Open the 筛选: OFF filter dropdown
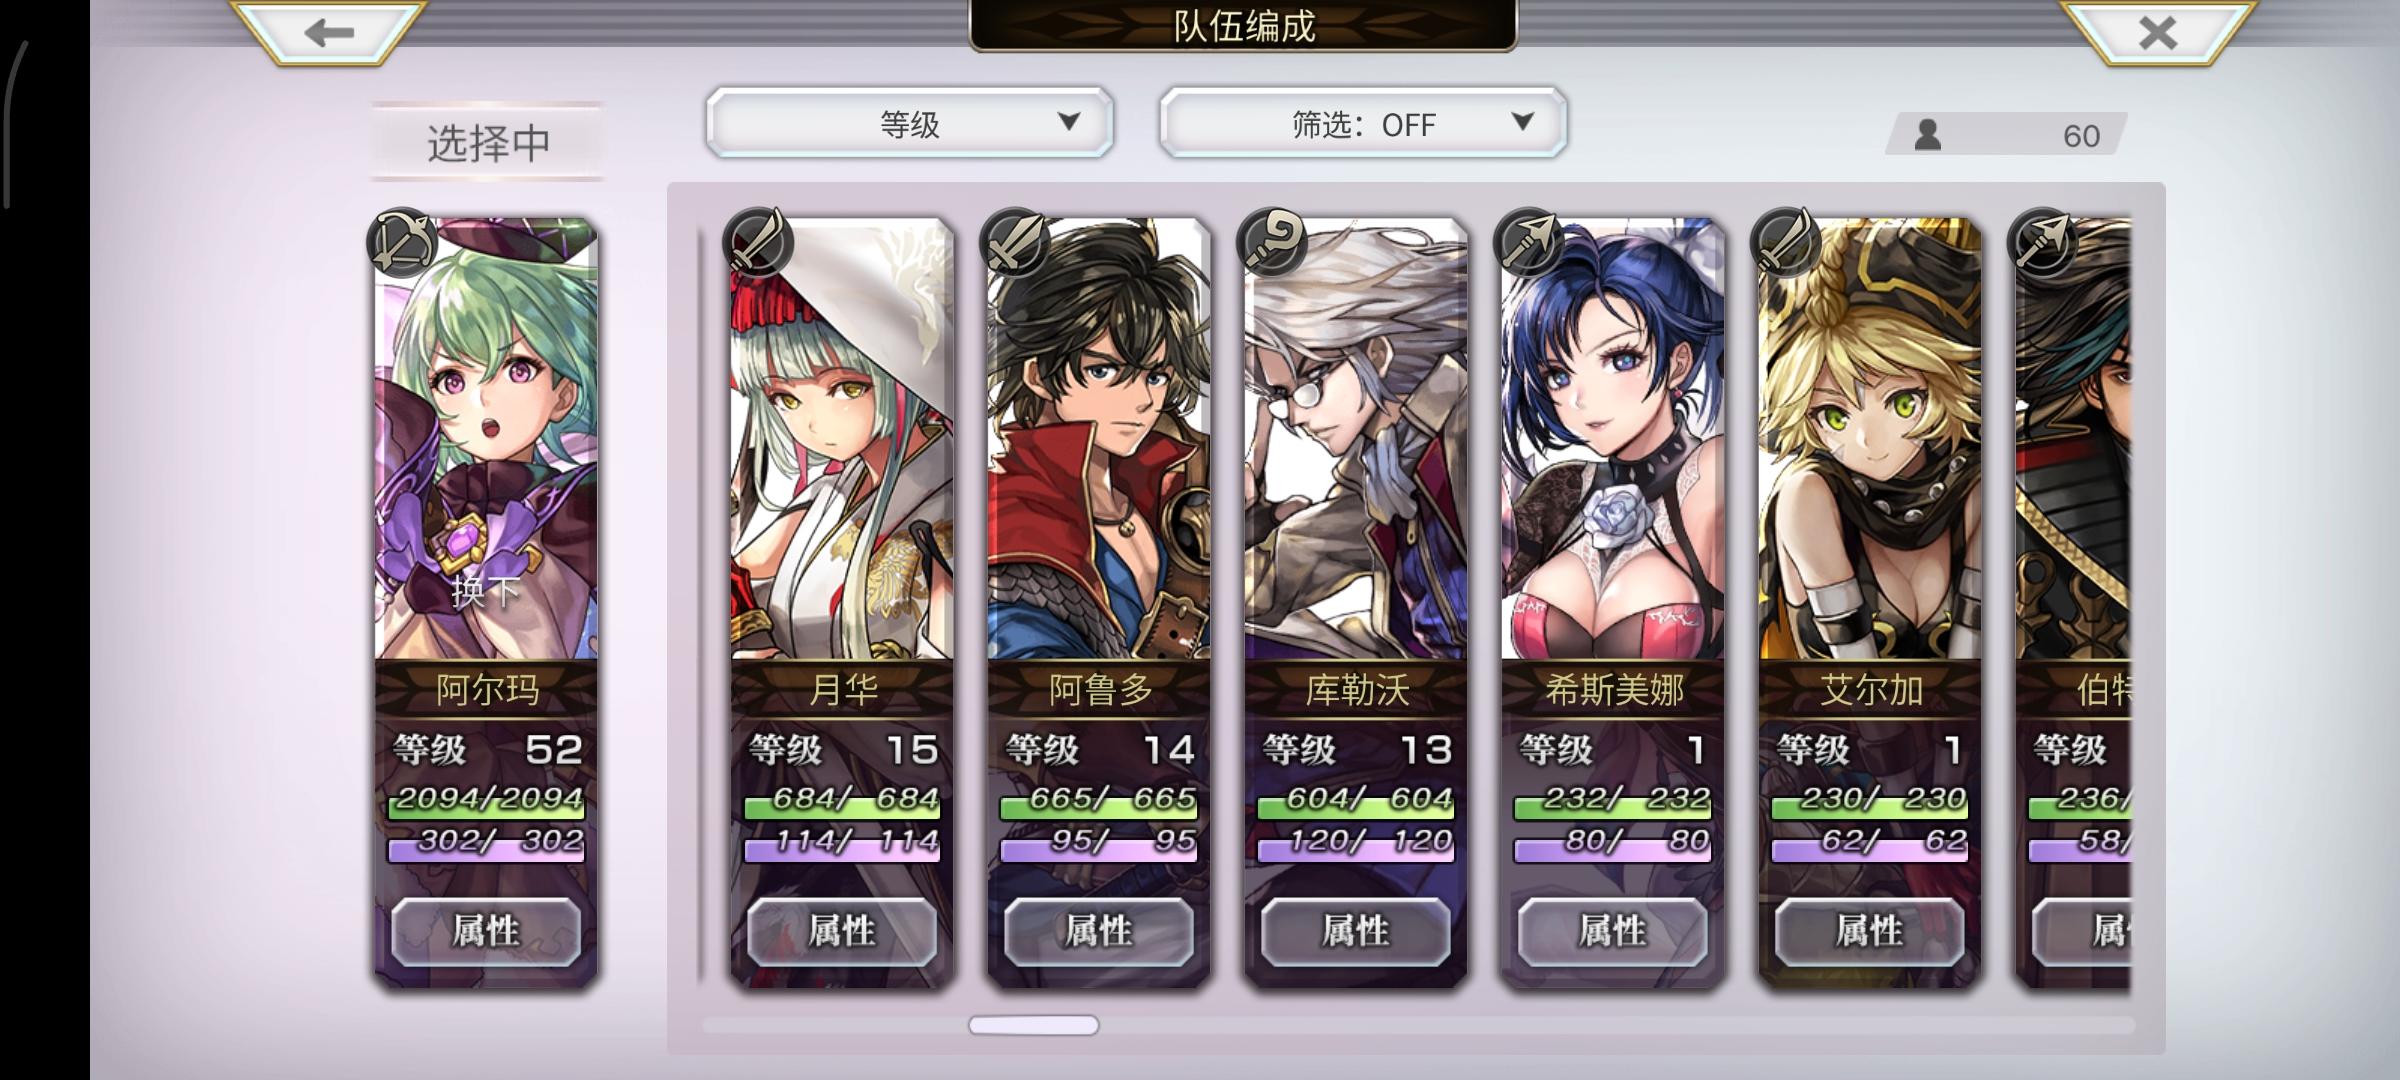 (1363, 123)
